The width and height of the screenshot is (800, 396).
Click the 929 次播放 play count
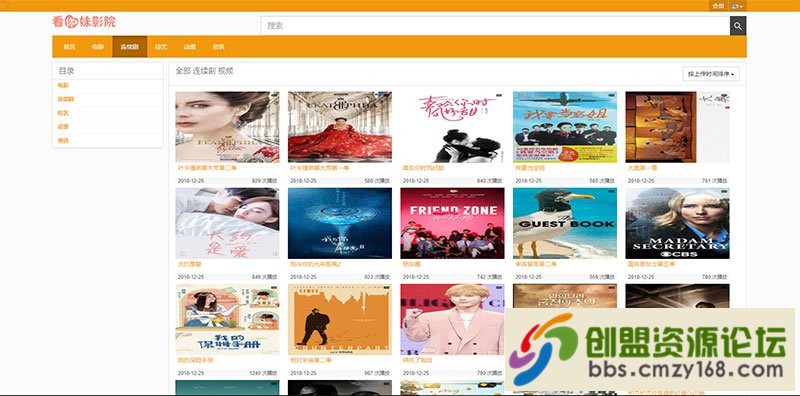[x=264, y=181]
